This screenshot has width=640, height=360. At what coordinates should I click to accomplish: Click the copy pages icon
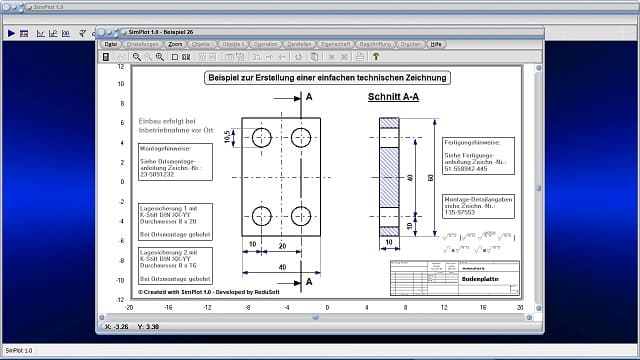click(x=314, y=57)
